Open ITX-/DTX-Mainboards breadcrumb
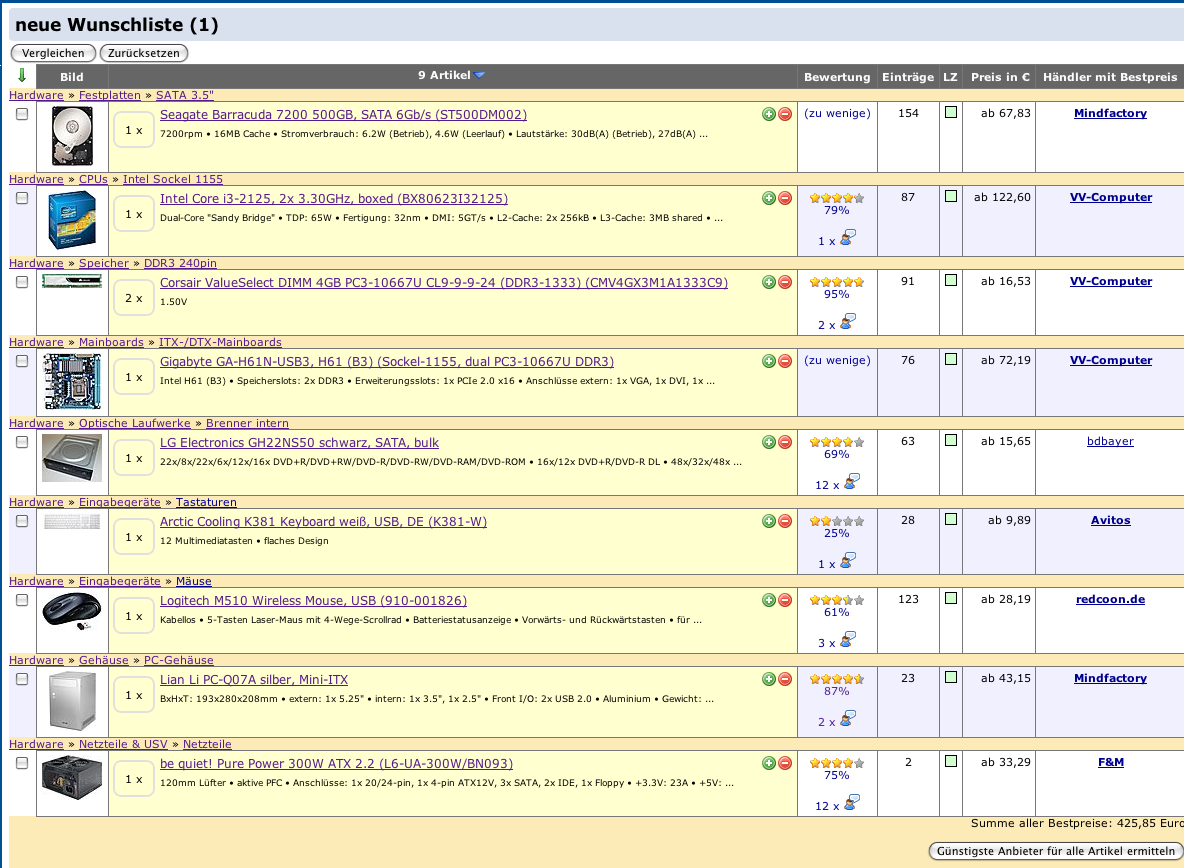 coord(220,342)
